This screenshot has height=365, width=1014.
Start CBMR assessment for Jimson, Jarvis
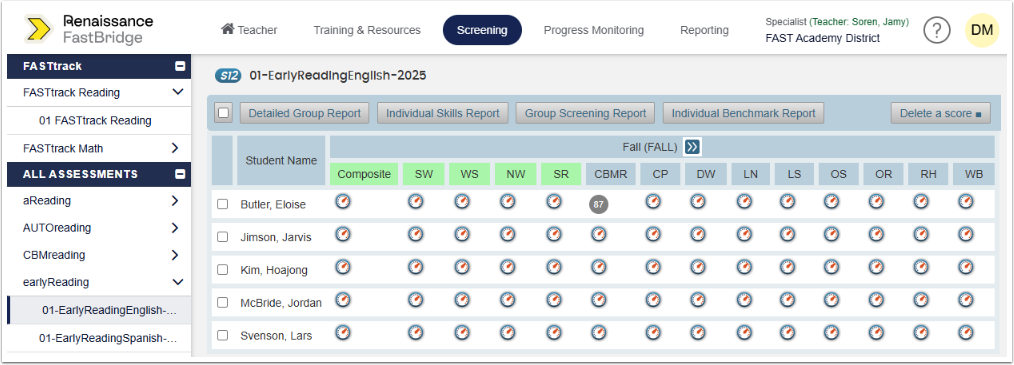coord(599,234)
